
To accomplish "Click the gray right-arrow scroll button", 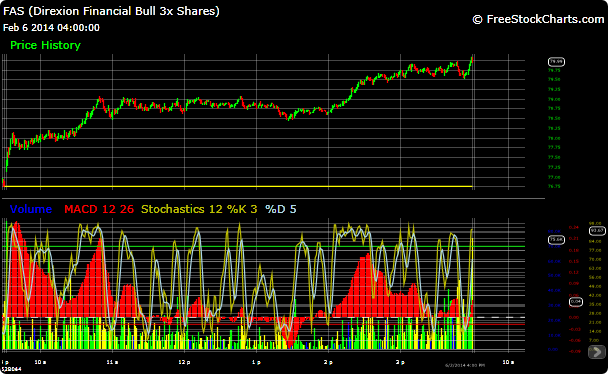I will pyautogui.click(x=597, y=352).
